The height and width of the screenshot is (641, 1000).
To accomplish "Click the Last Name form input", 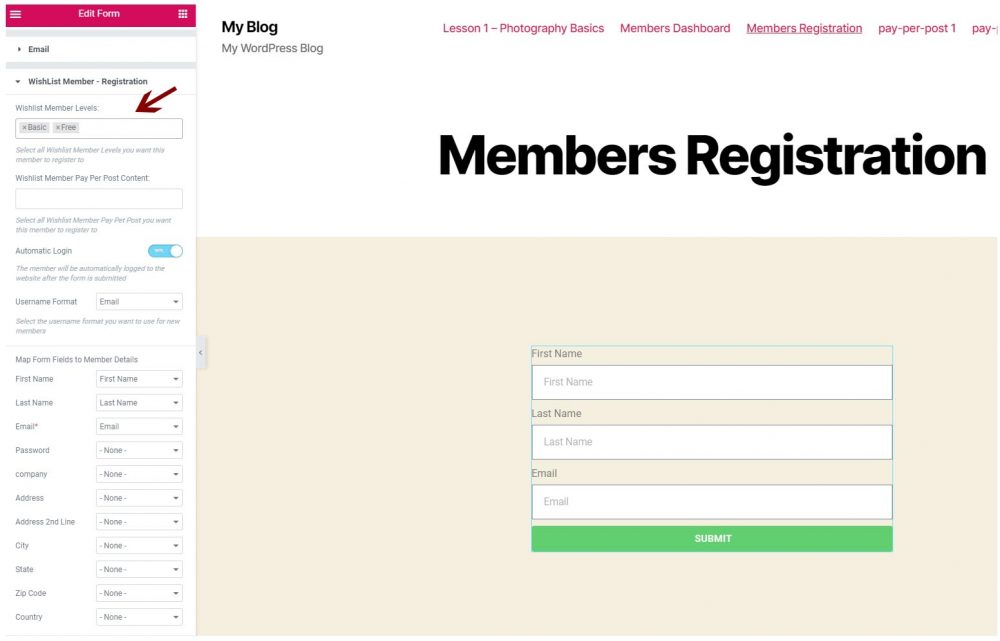I will coord(712,442).
